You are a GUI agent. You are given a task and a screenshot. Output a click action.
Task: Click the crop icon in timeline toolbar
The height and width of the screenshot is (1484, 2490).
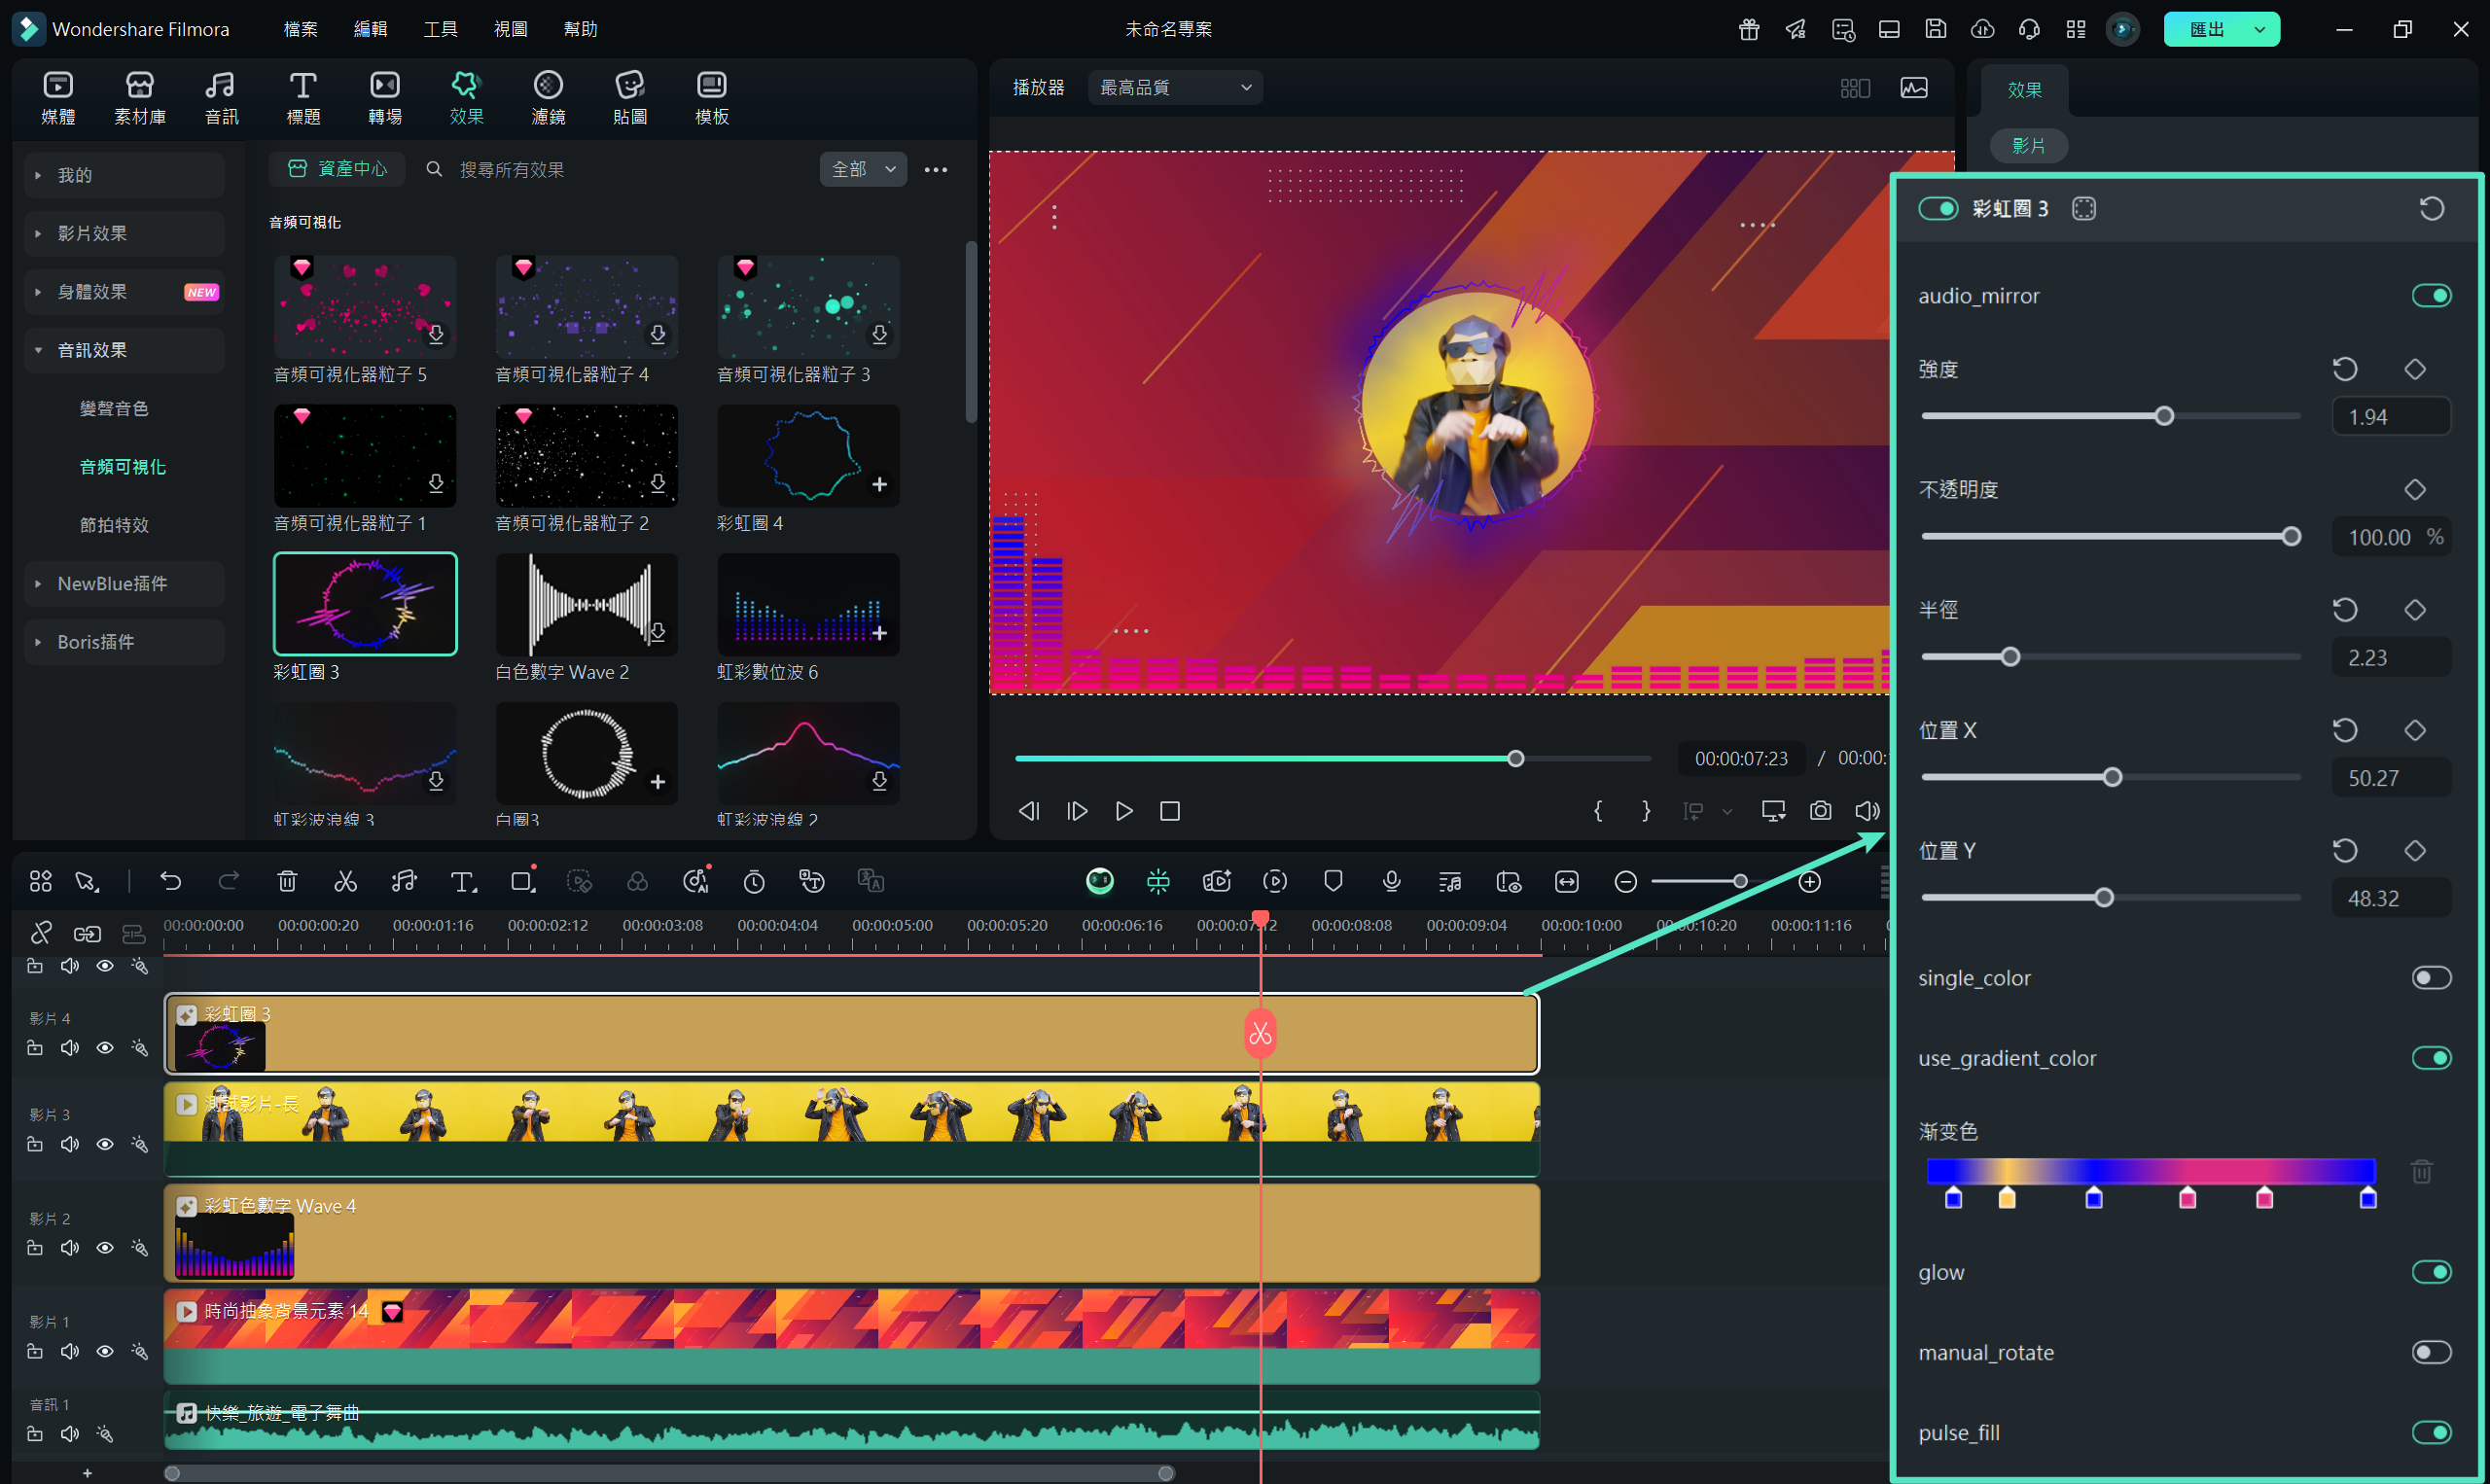coord(523,881)
